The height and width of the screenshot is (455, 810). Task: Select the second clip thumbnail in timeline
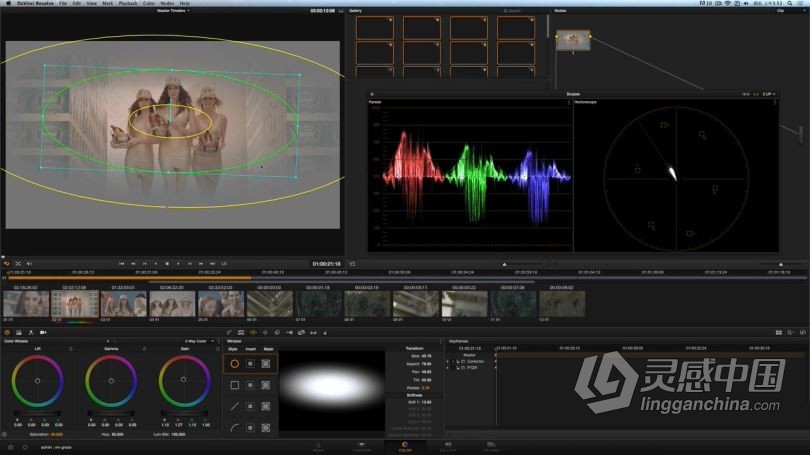75,304
